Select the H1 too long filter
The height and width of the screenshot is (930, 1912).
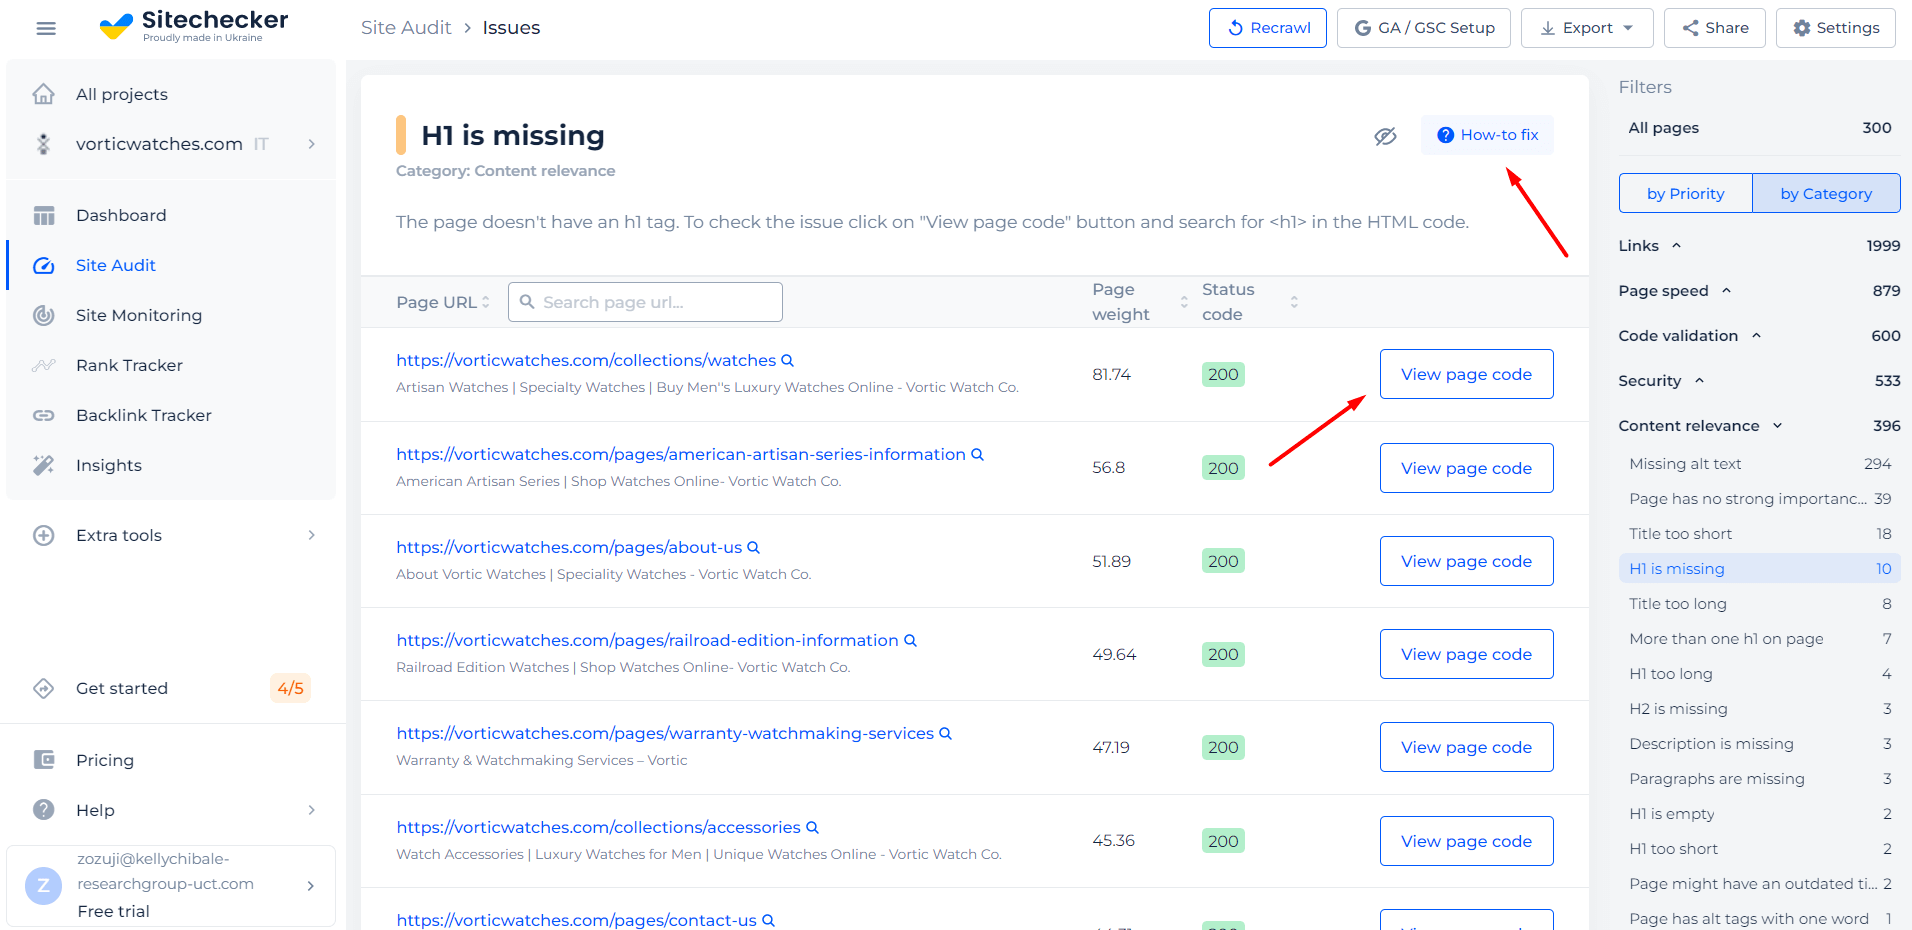coord(1759,674)
